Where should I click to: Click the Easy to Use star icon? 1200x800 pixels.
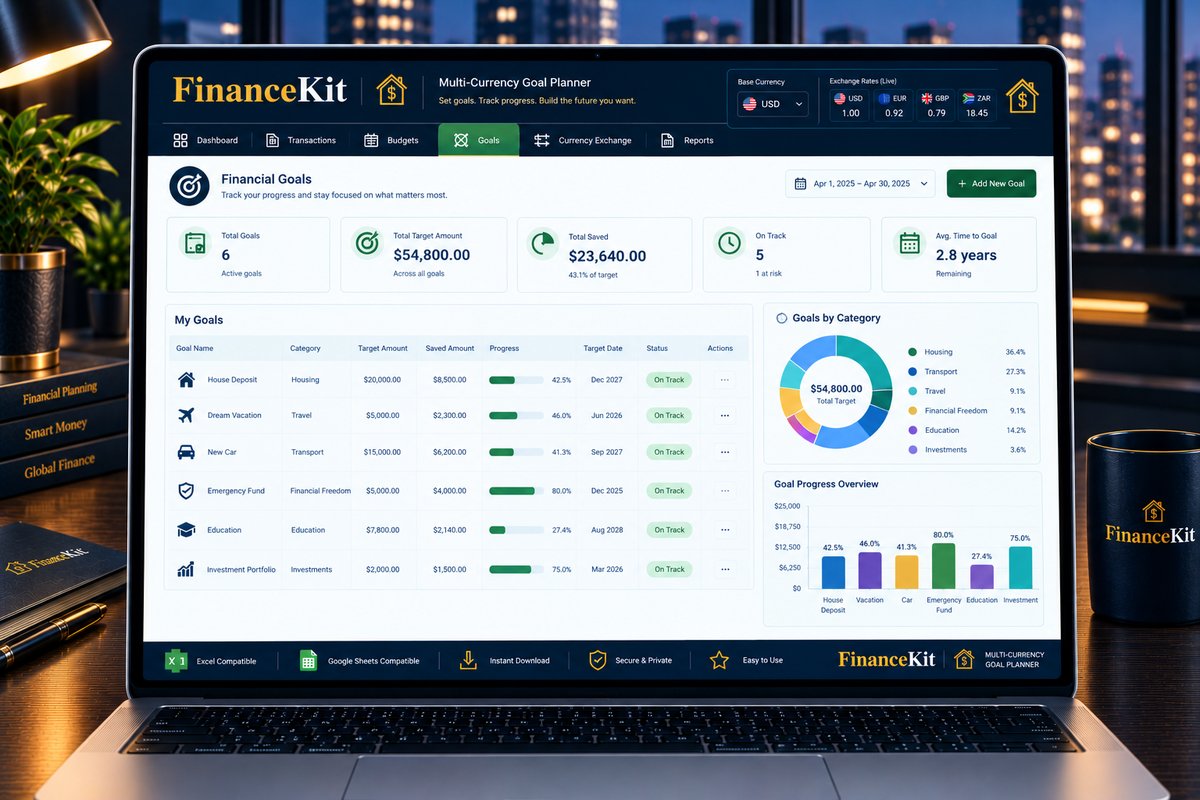(x=719, y=660)
